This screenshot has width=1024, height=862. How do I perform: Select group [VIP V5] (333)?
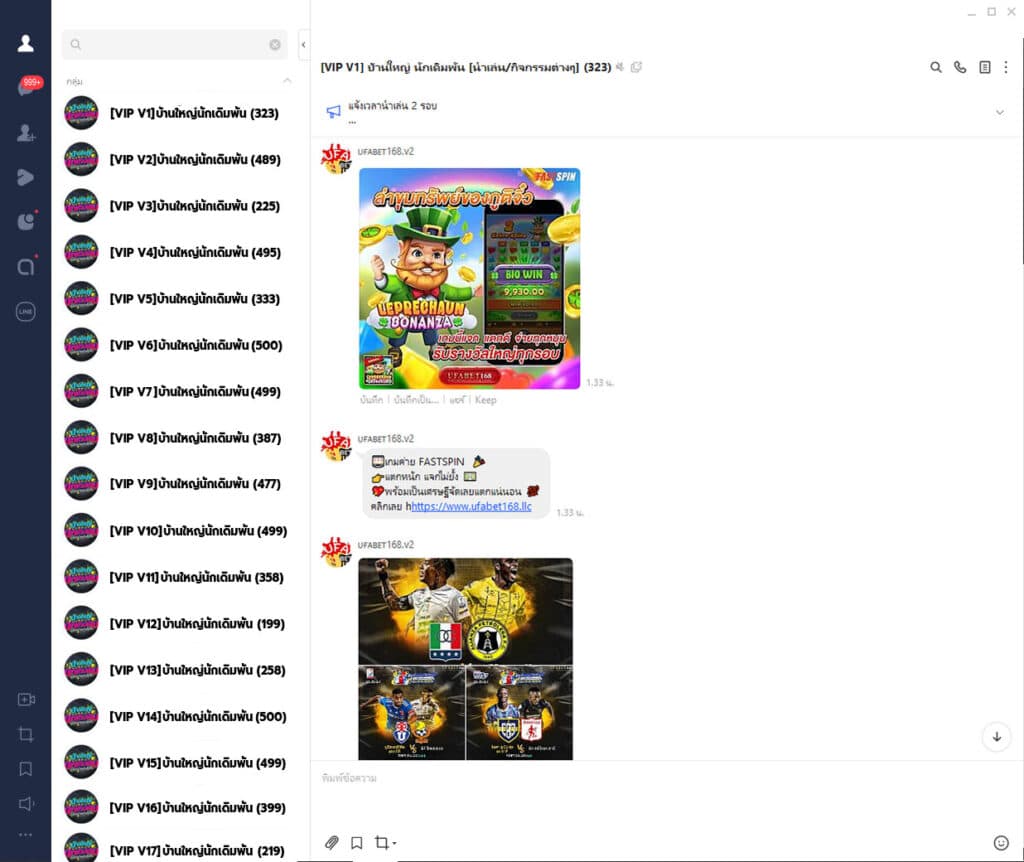pos(178,298)
